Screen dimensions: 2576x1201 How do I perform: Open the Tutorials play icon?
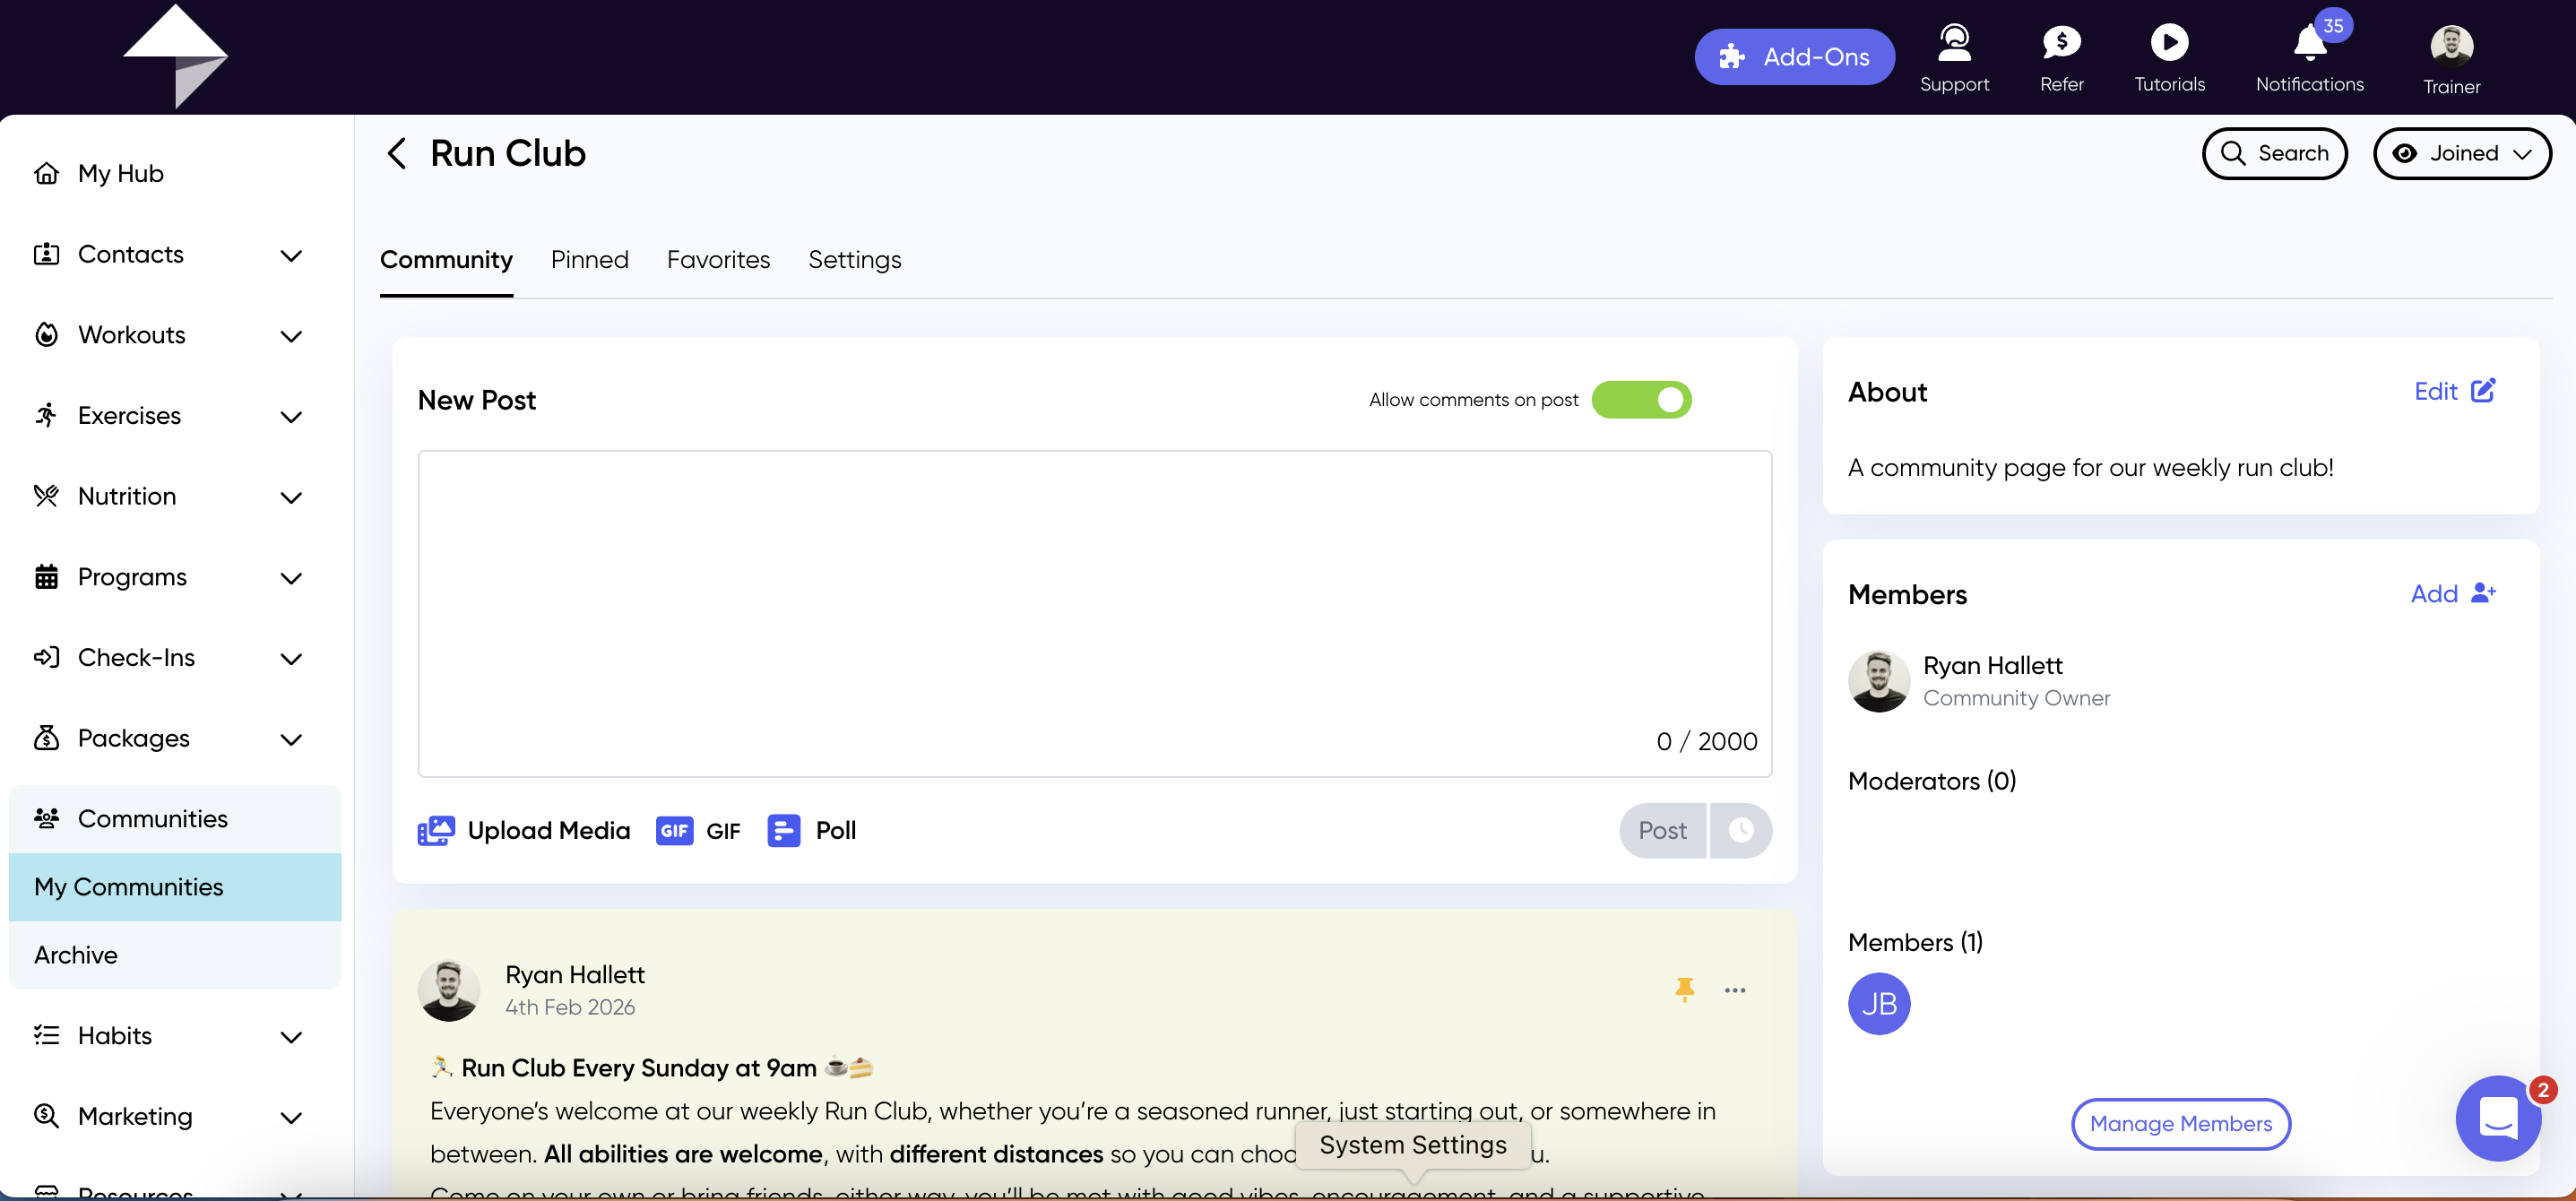tap(2169, 42)
